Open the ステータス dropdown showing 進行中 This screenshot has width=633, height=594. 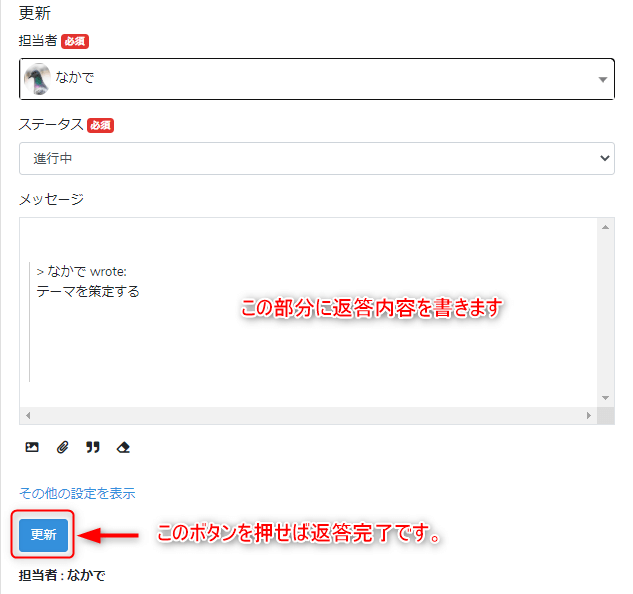point(317,158)
